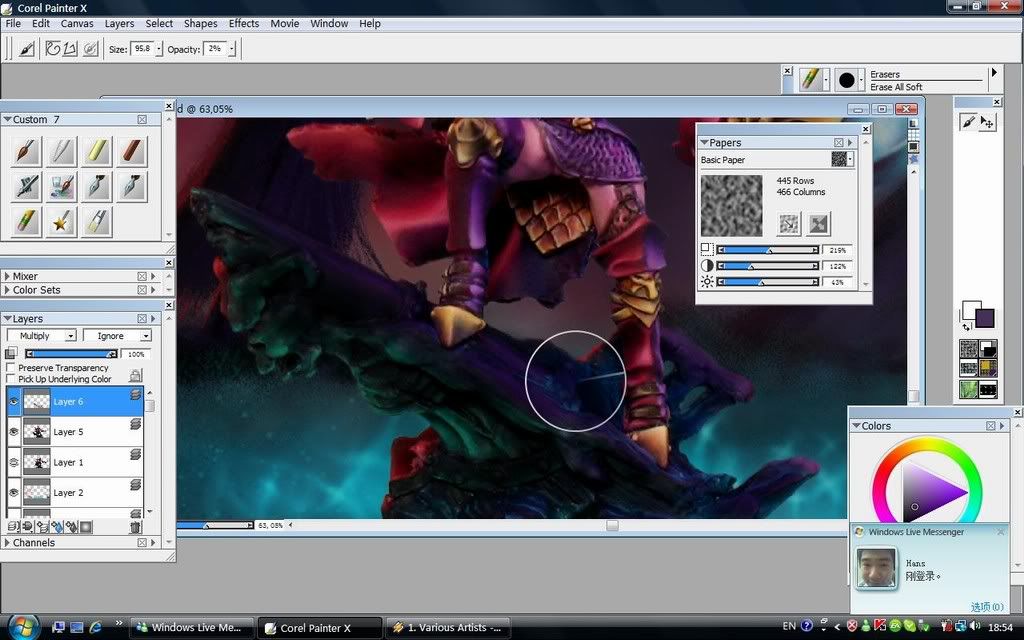Open the Pattern Selector in the toolbox
1024x640 pixels.
pos(969,369)
